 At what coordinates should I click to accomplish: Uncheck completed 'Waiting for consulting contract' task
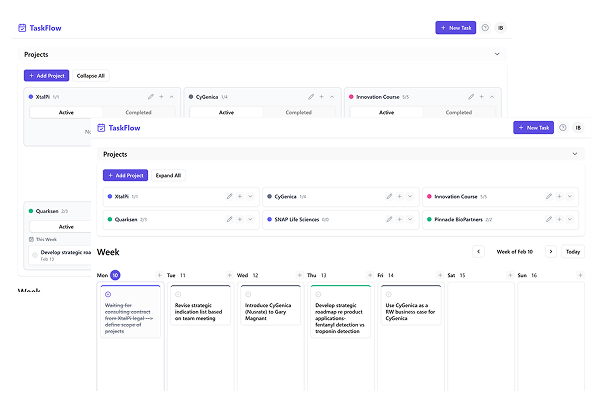tap(108, 294)
